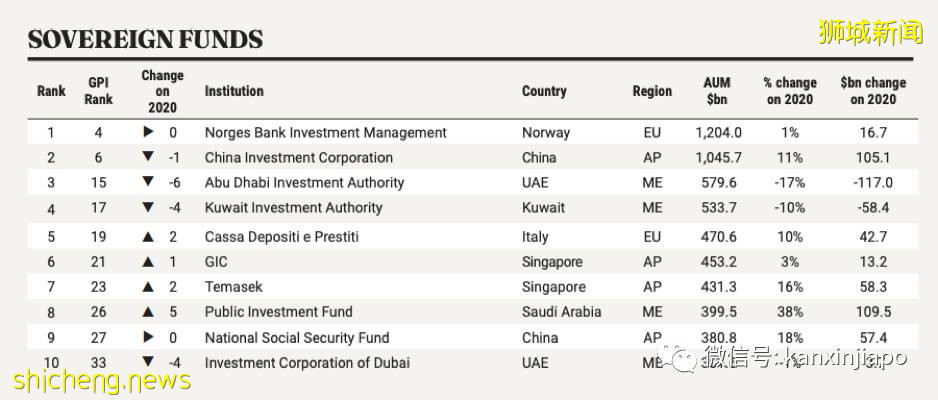Click the Country column header
This screenshot has height=400, width=938.
[x=544, y=91]
